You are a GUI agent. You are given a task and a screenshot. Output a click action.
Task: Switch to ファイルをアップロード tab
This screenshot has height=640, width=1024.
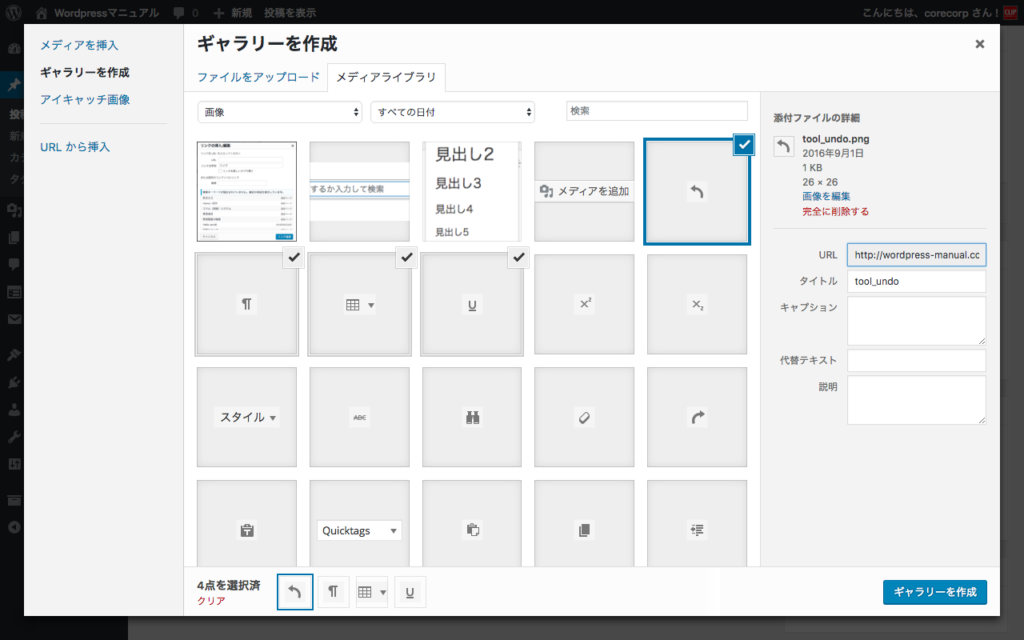(x=258, y=77)
